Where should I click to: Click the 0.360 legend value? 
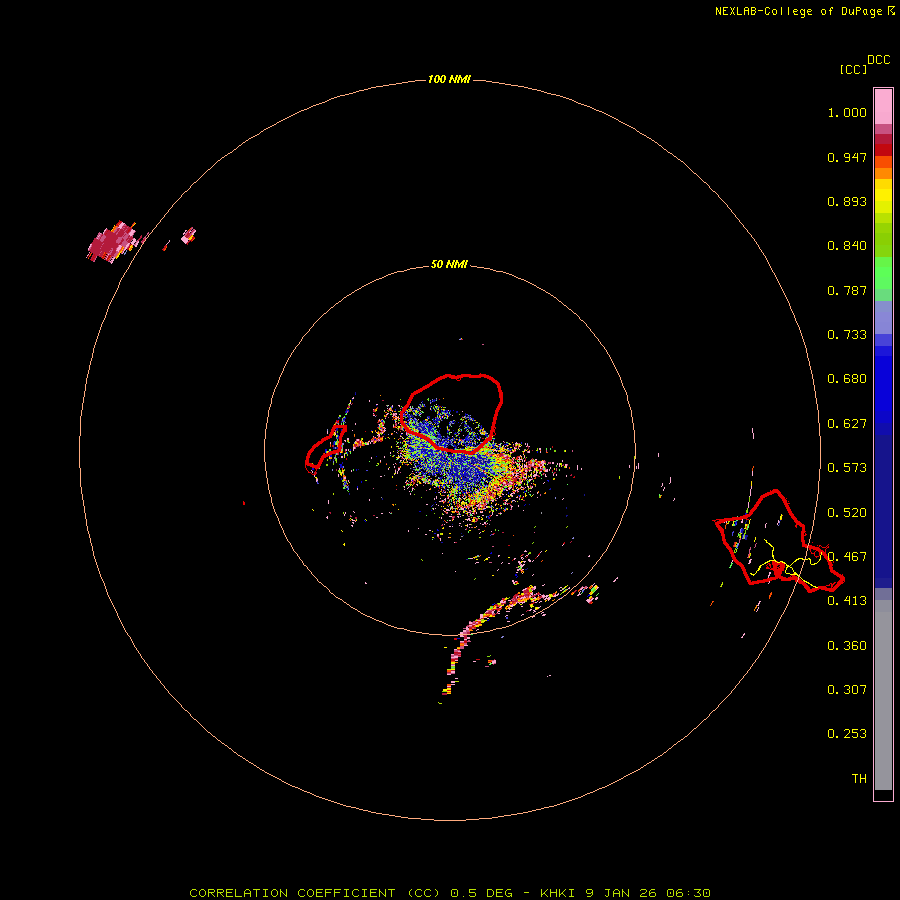pyautogui.click(x=847, y=646)
